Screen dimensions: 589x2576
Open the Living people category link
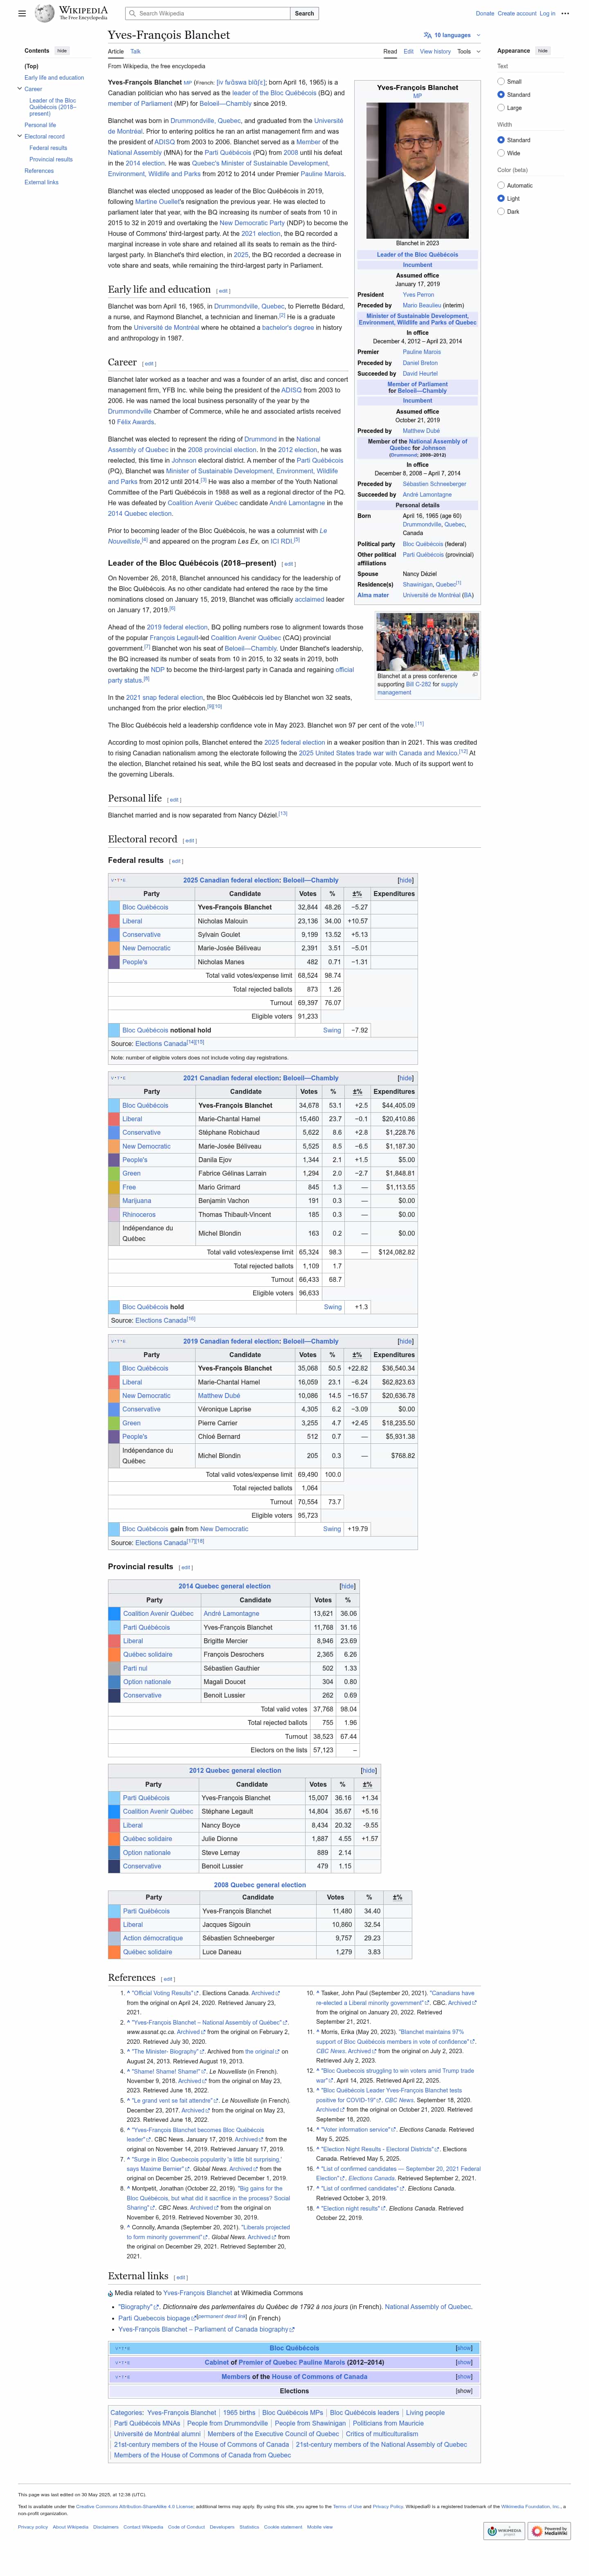point(425,2413)
